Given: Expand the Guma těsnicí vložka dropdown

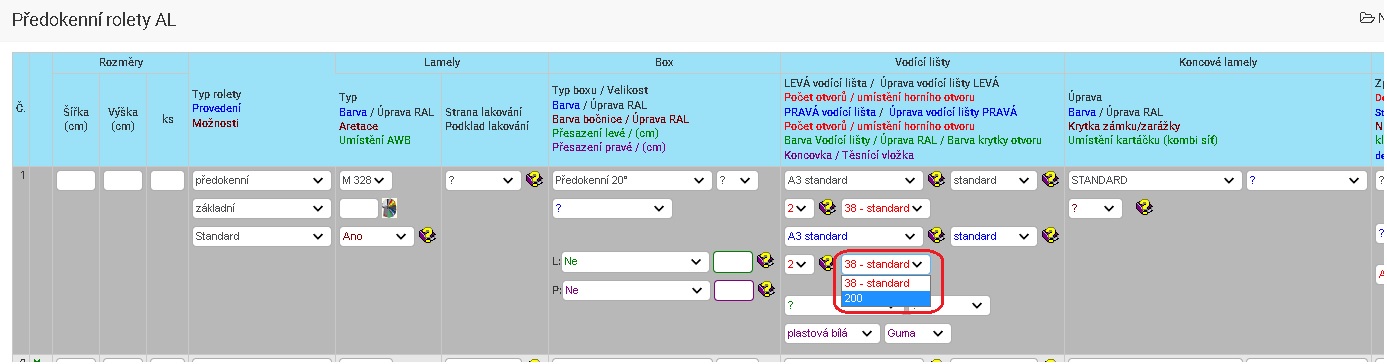Looking at the screenshot, I should click(917, 333).
